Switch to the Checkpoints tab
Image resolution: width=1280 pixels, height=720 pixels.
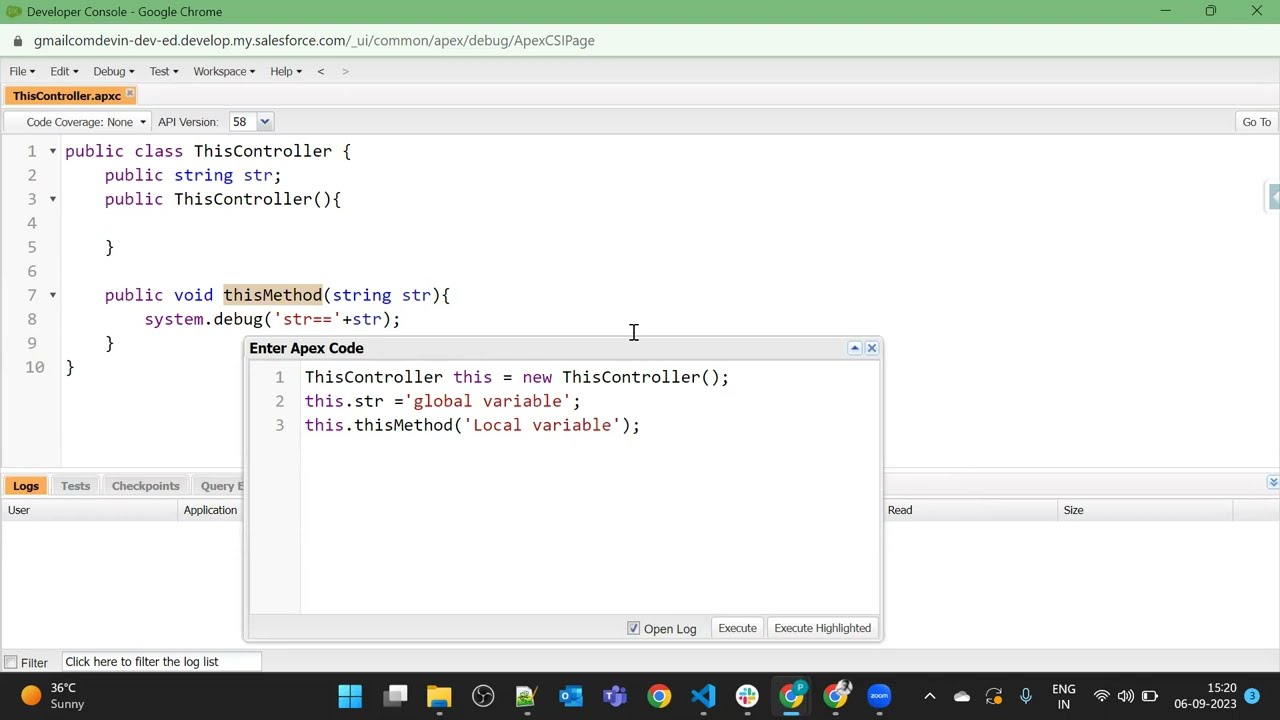point(146,486)
